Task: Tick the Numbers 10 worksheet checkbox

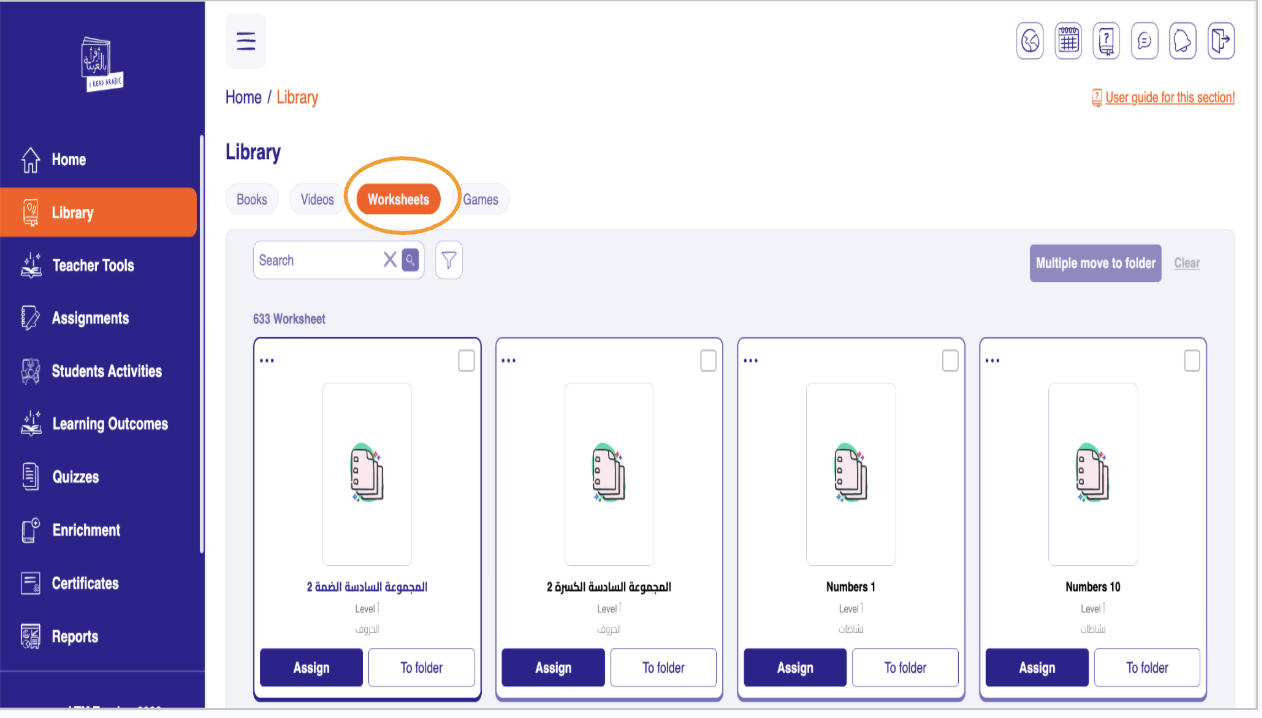Action: 1192,361
